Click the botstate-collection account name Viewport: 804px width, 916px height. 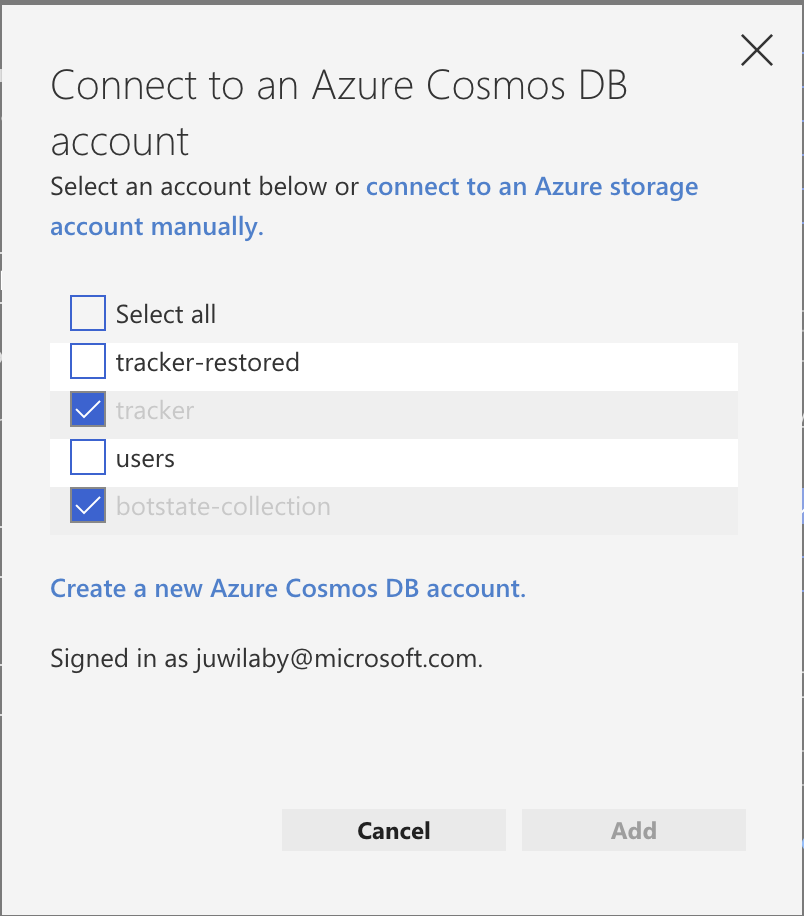point(222,507)
